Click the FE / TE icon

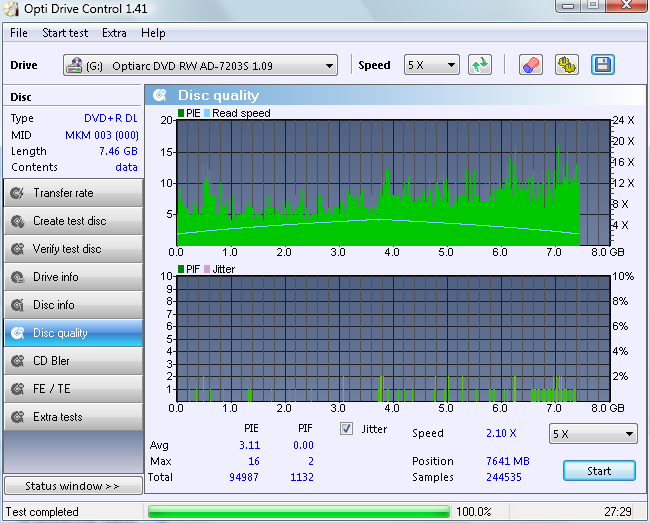17,389
